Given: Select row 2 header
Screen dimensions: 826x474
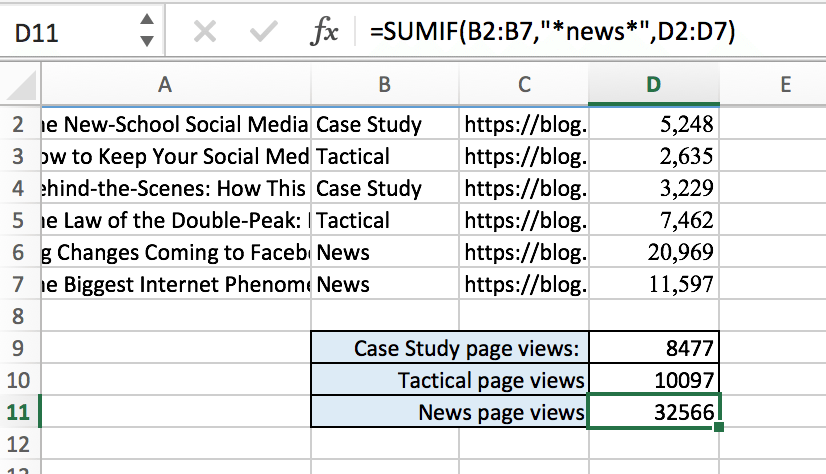Looking at the screenshot, I should coord(19,124).
